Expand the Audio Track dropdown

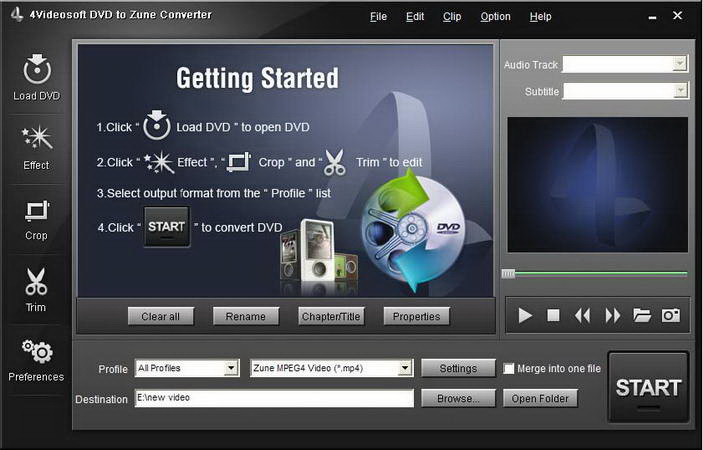click(680, 64)
